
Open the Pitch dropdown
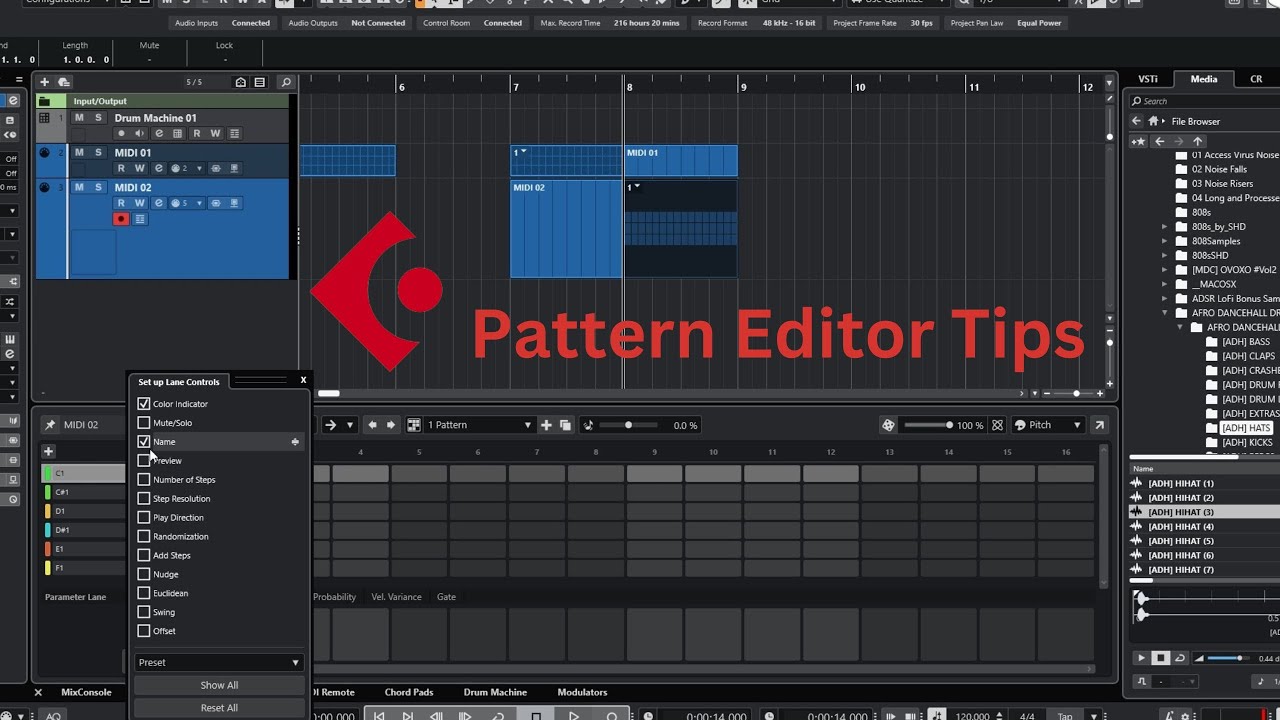point(1048,425)
